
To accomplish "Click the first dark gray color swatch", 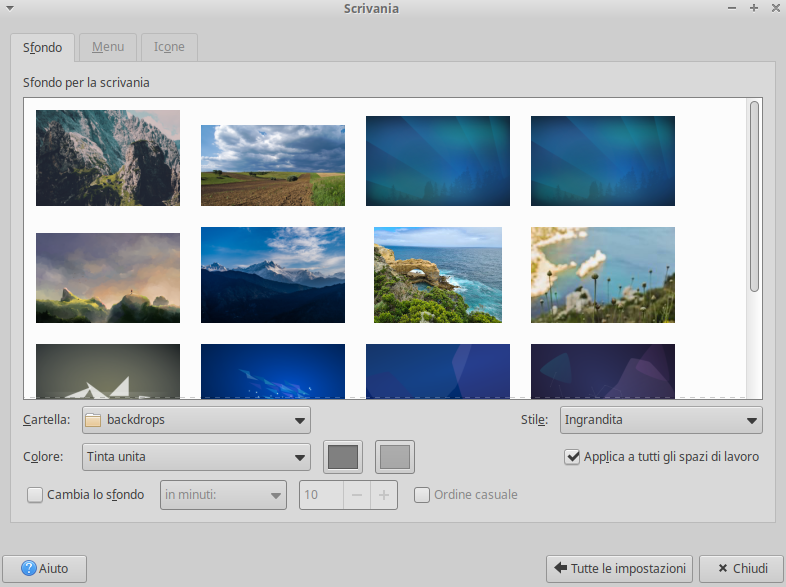I will [x=343, y=457].
